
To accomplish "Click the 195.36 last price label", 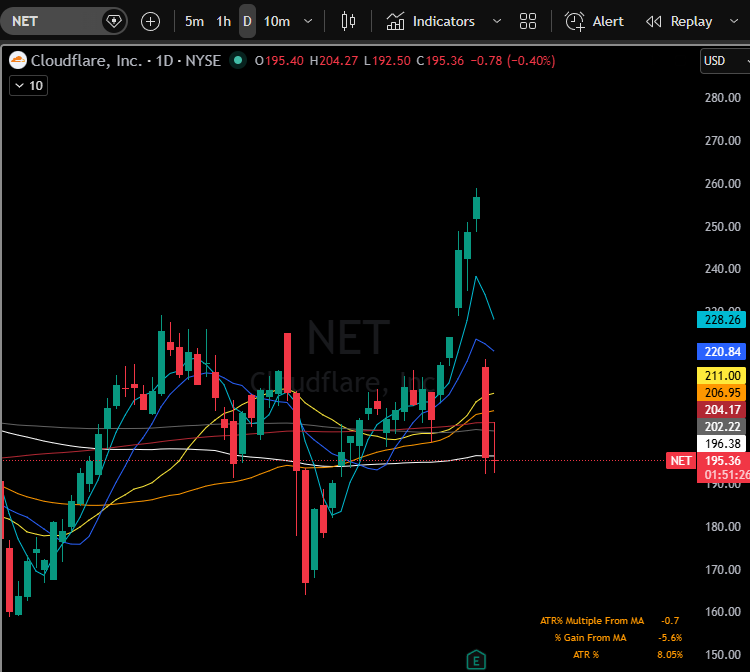I will pyautogui.click(x=723, y=461).
